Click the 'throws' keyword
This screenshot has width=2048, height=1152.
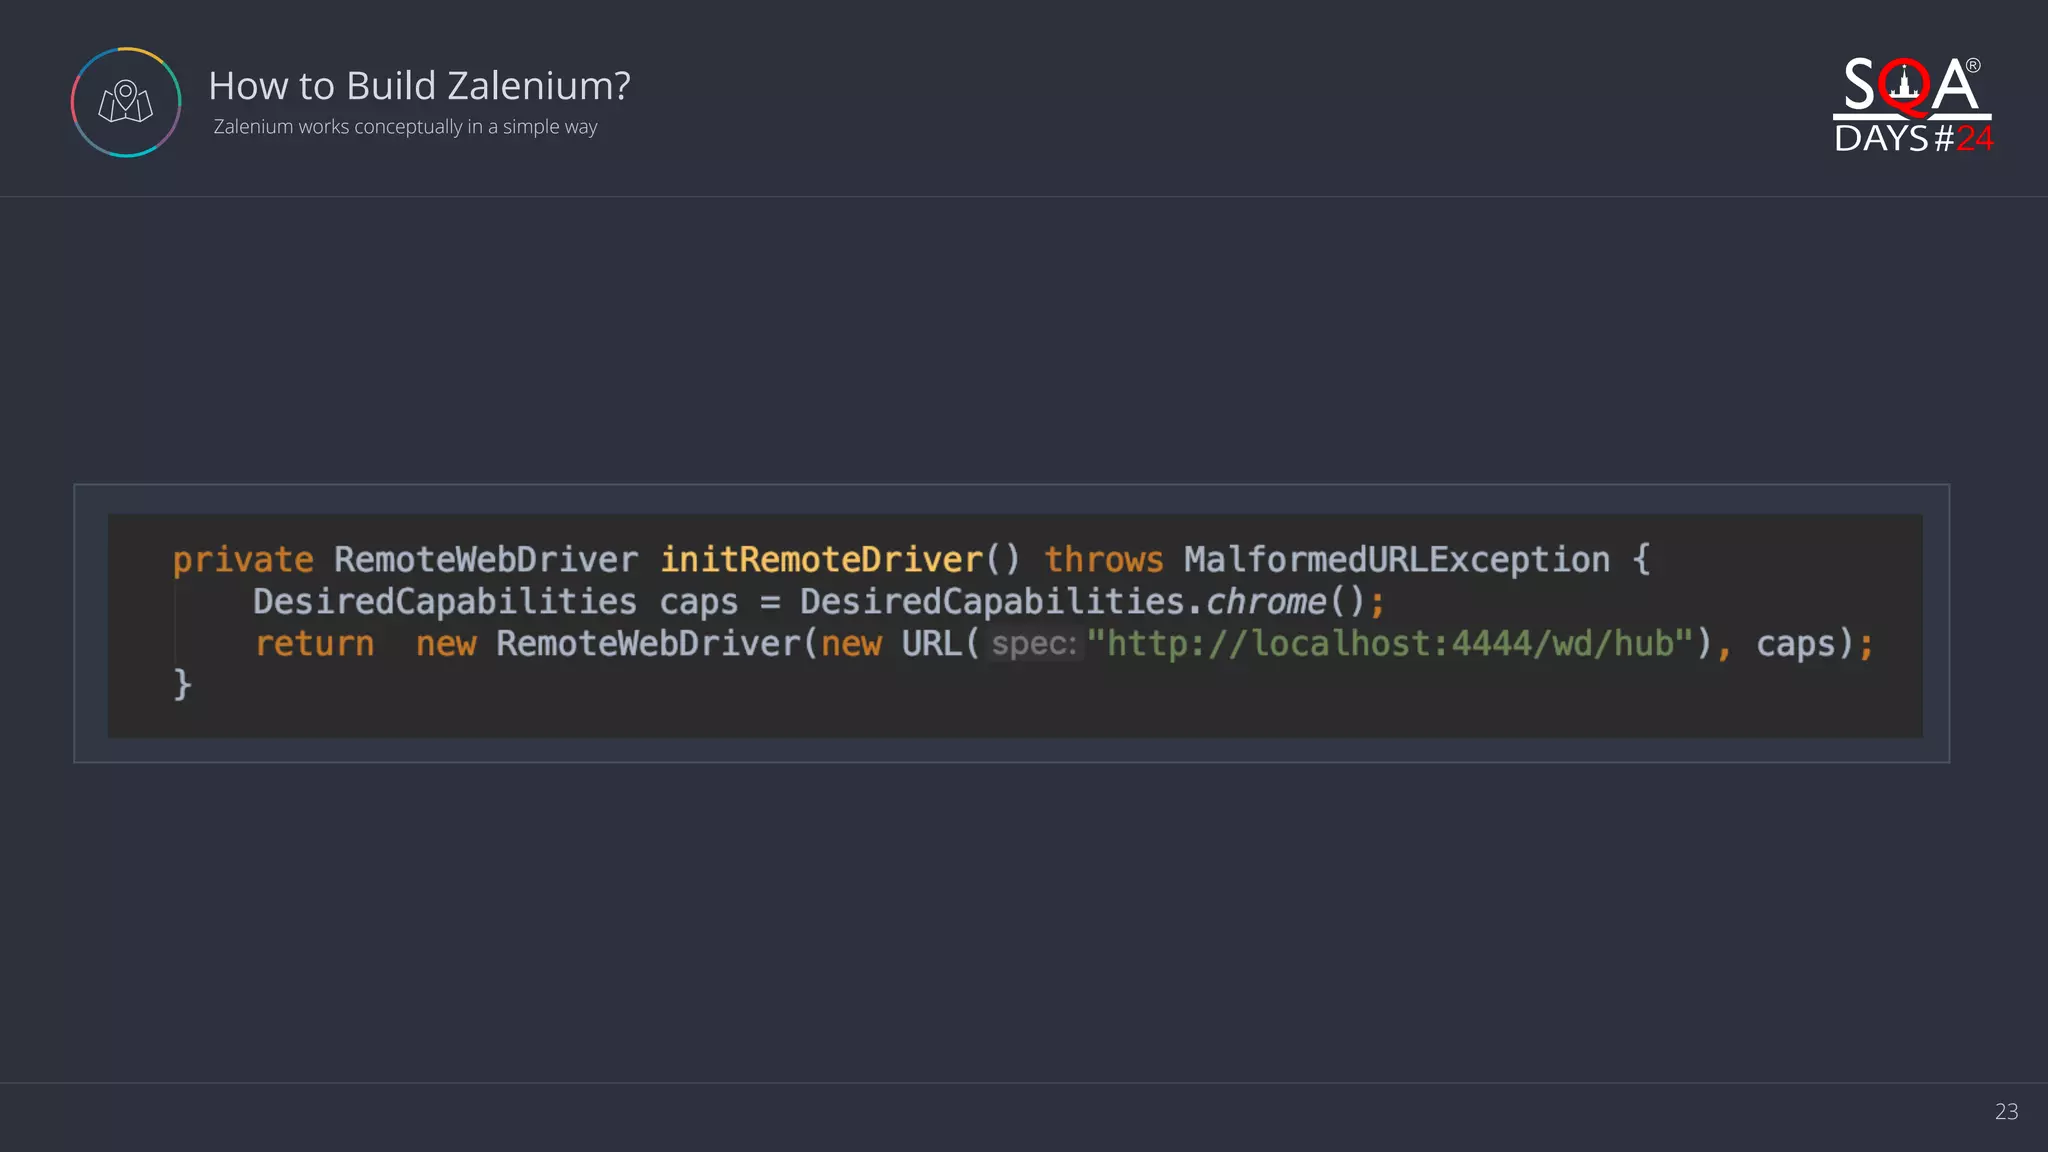(x=1103, y=560)
